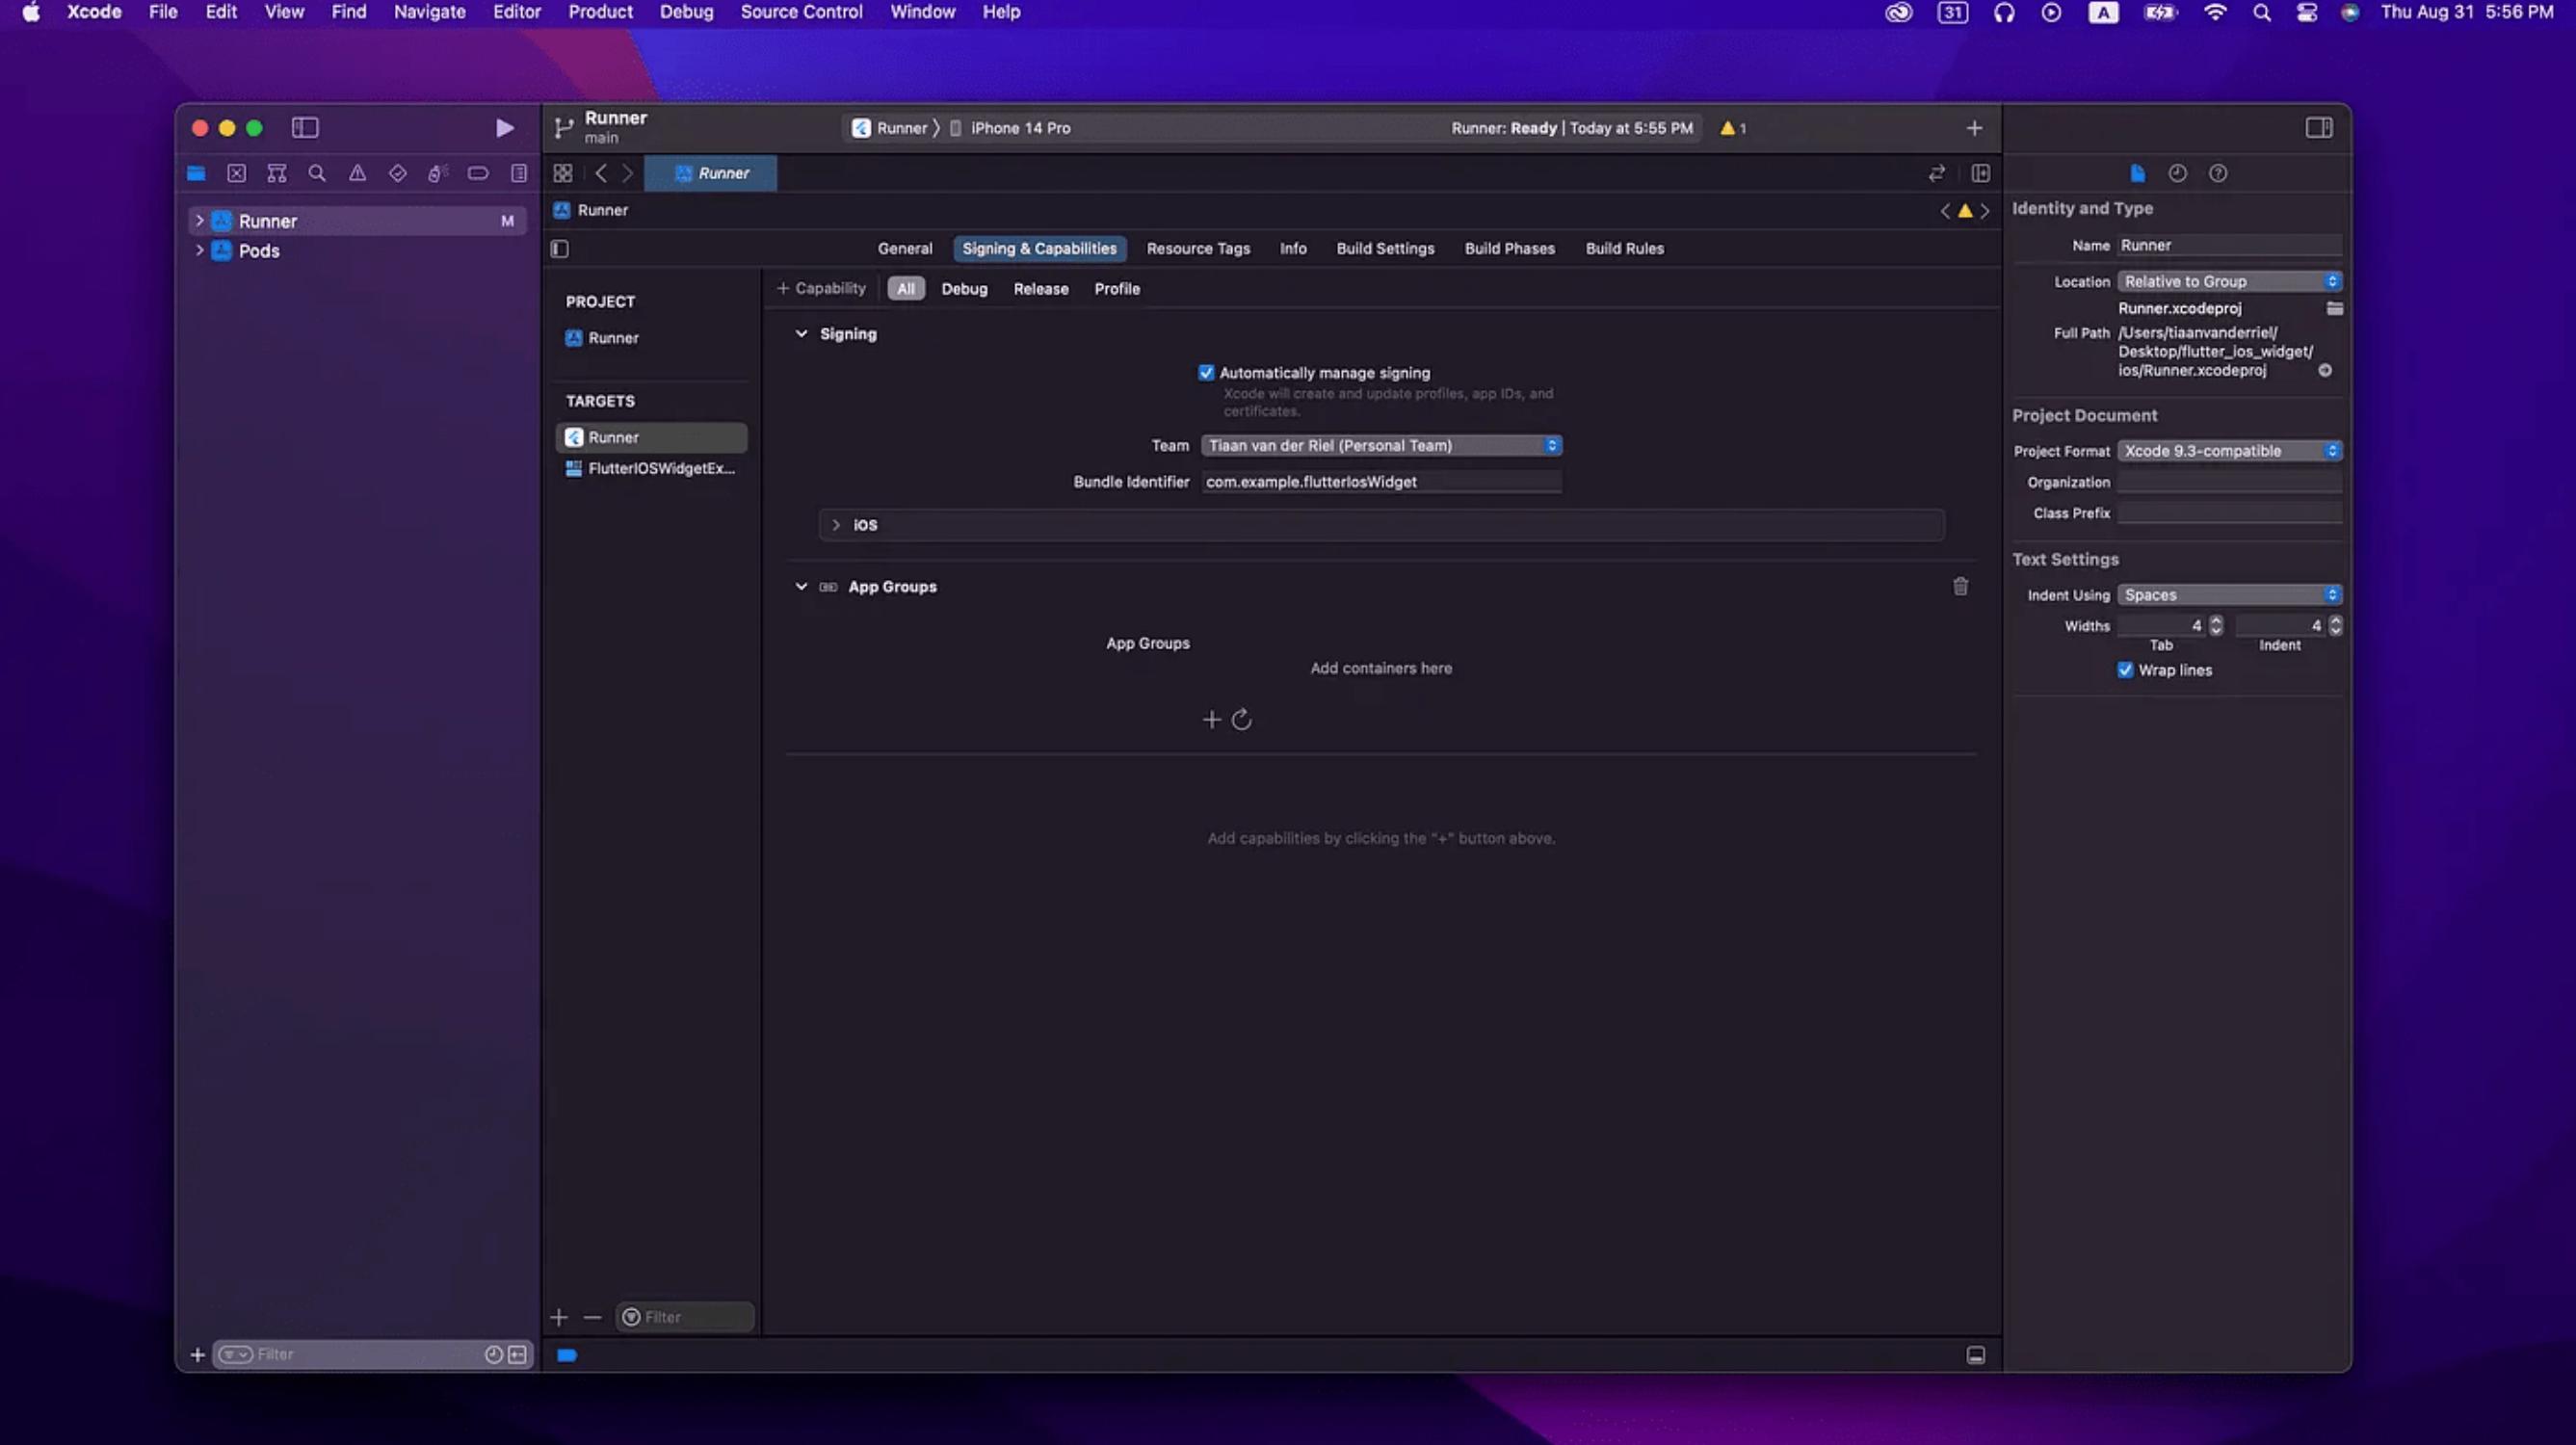Select the Release configuration filter
The height and width of the screenshot is (1445, 2576).
[1040, 289]
